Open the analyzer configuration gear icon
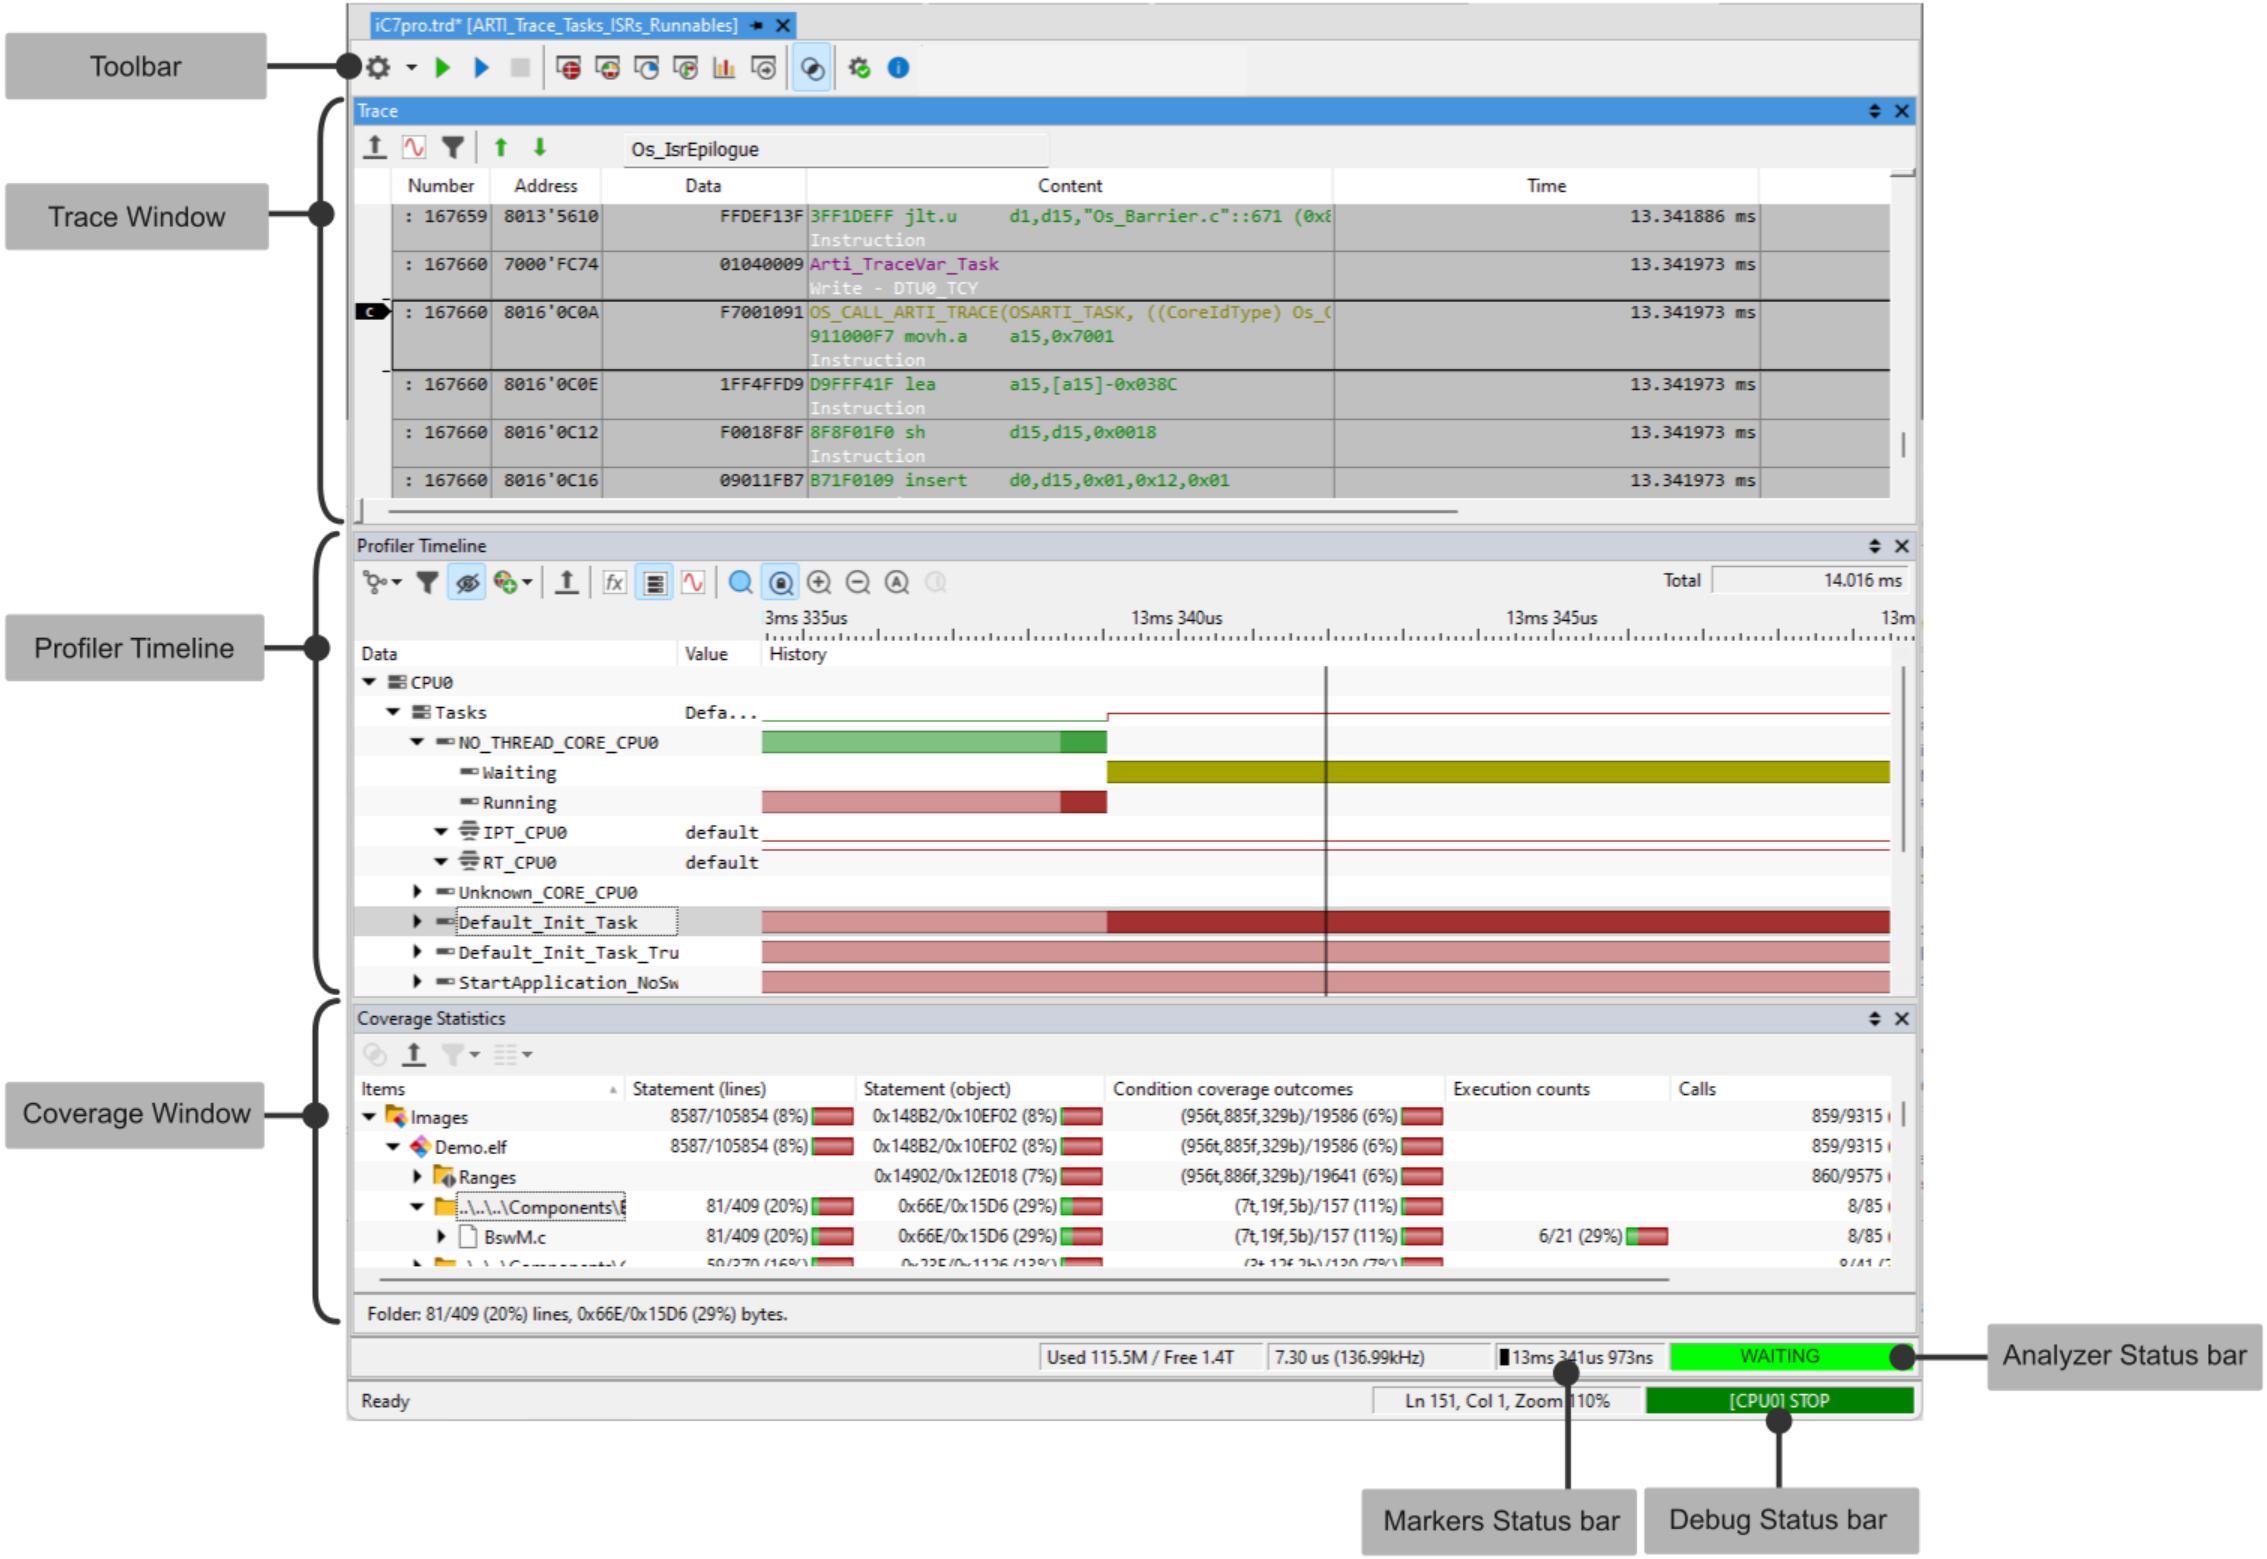The height and width of the screenshot is (1559, 2267). (378, 68)
